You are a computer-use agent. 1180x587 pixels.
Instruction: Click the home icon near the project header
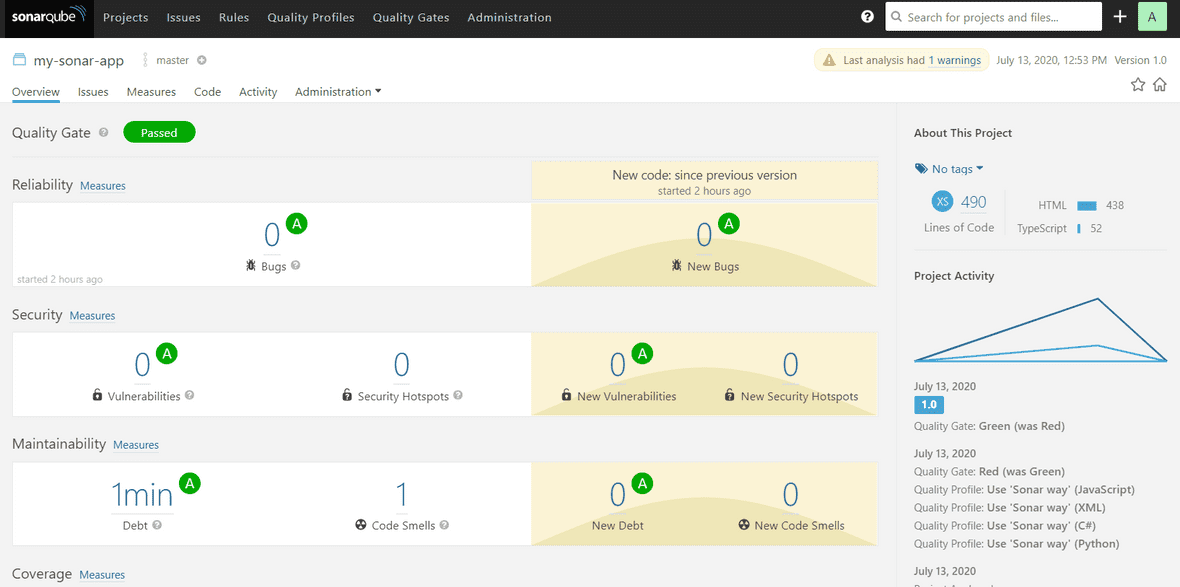click(1159, 84)
